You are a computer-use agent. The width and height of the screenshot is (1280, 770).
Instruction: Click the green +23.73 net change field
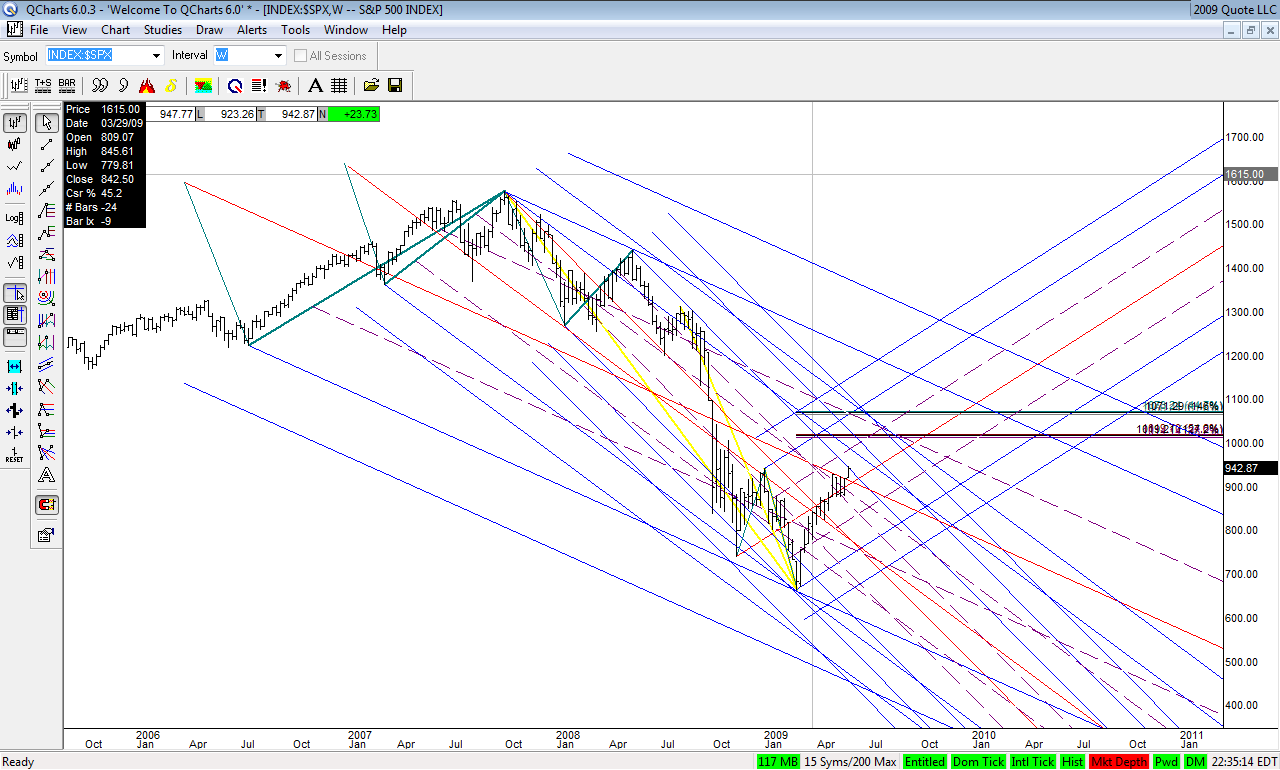(353, 114)
